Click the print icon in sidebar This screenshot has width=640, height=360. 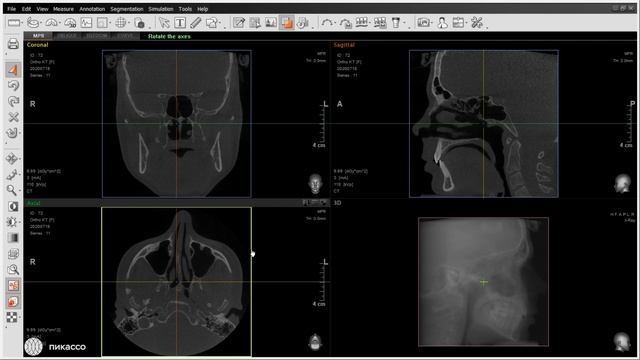click(13, 44)
